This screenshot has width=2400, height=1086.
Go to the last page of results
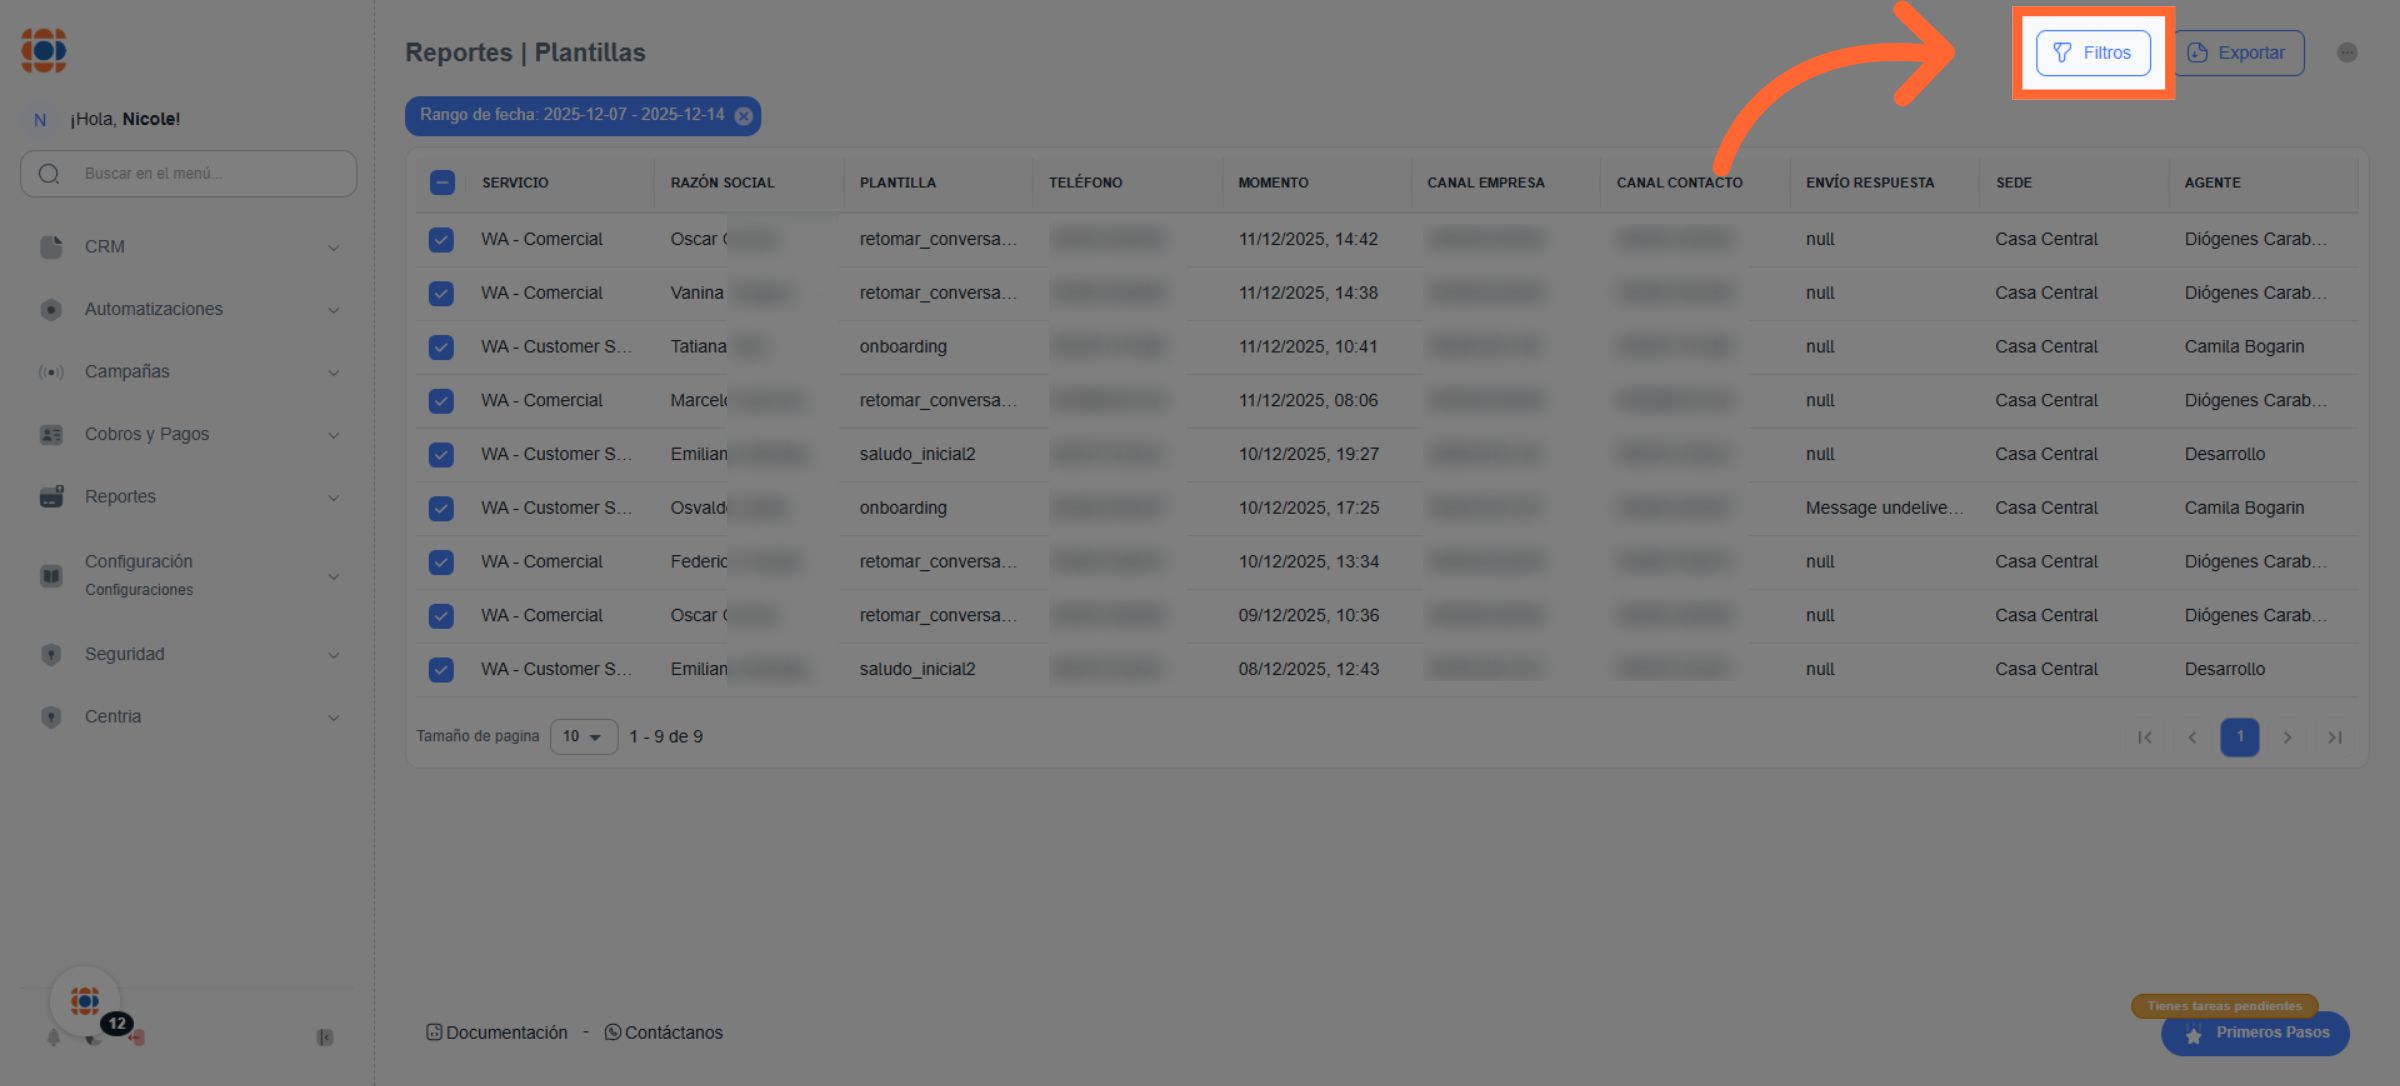(x=2334, y=737)
